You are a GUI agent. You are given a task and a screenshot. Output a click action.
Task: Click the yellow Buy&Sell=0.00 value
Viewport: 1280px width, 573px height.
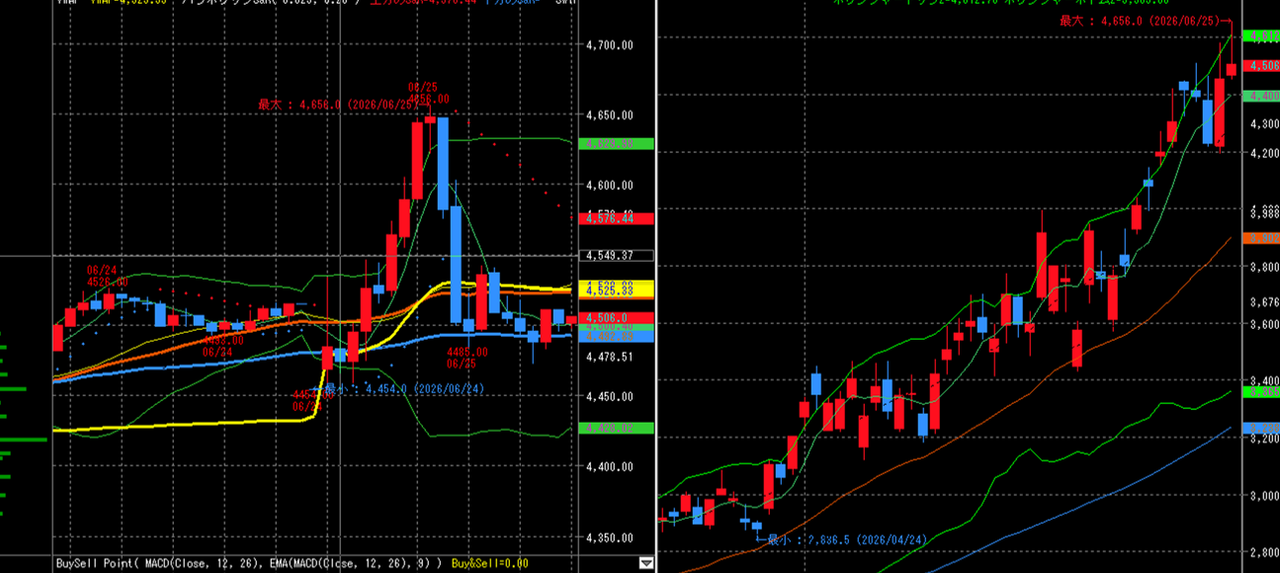(x=490, y=563)
